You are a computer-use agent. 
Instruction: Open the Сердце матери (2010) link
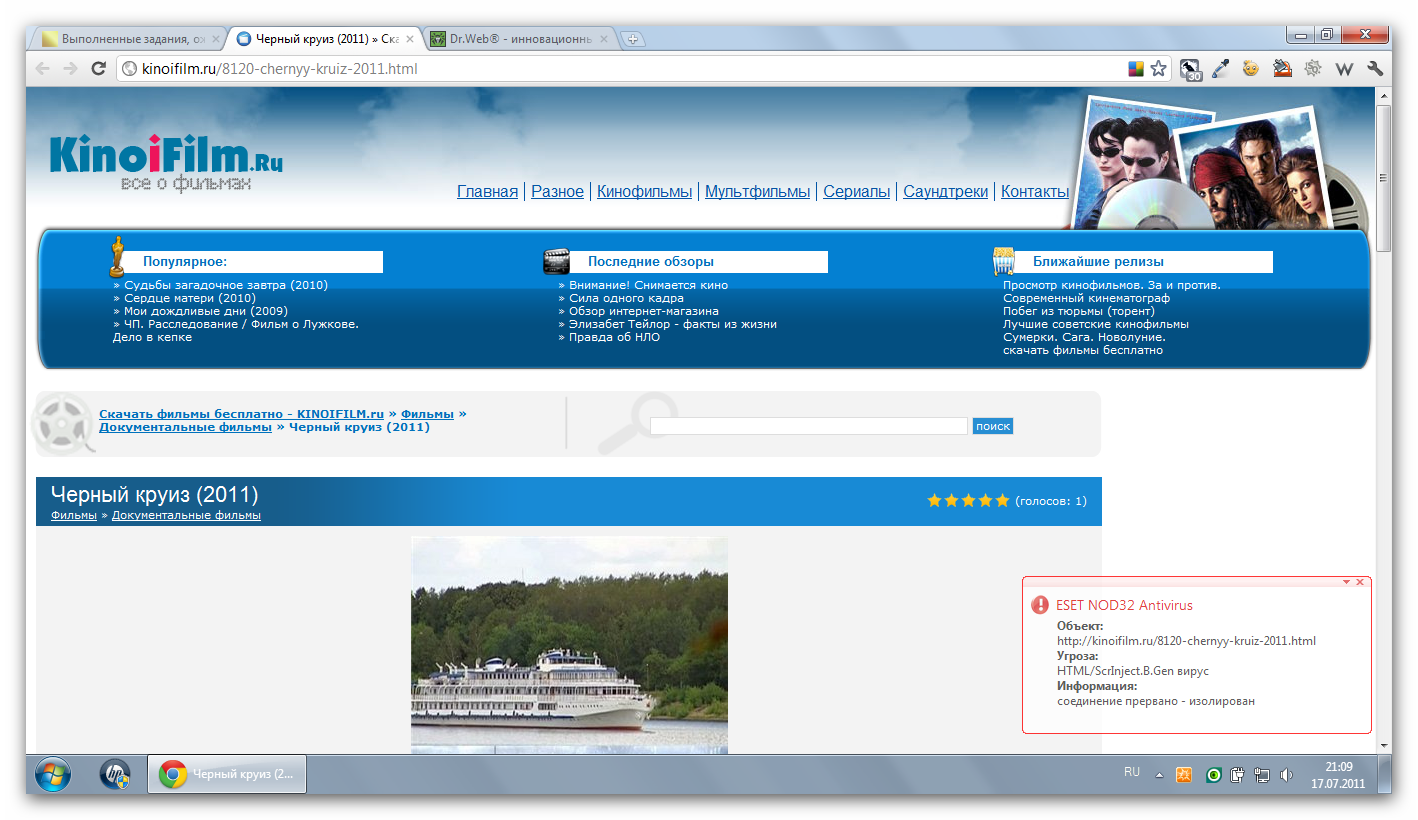pyautogui.click(x=189, y=298)
